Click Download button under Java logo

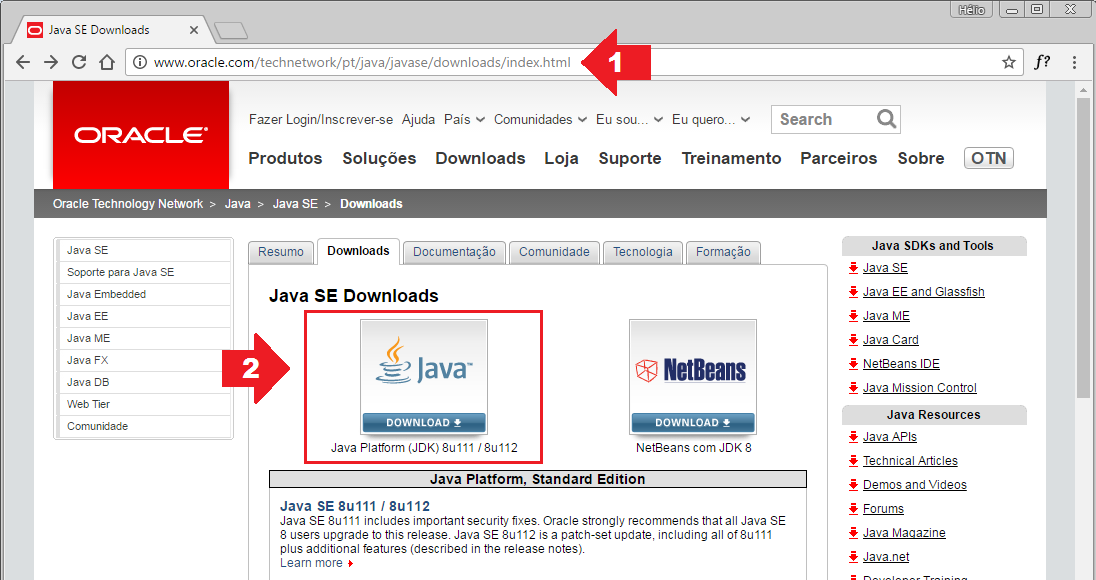coord(424,422)
